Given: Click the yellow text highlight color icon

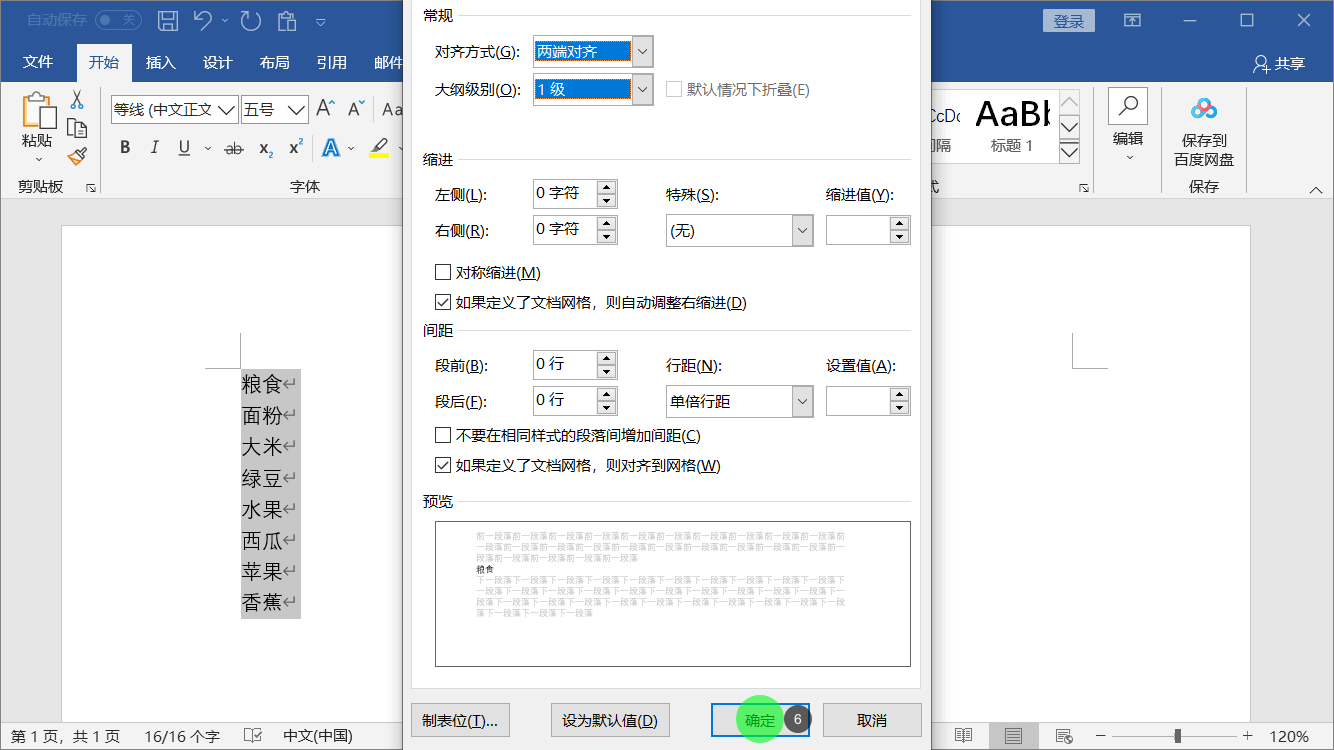Looking at the screenshot, I should point(379,148).
